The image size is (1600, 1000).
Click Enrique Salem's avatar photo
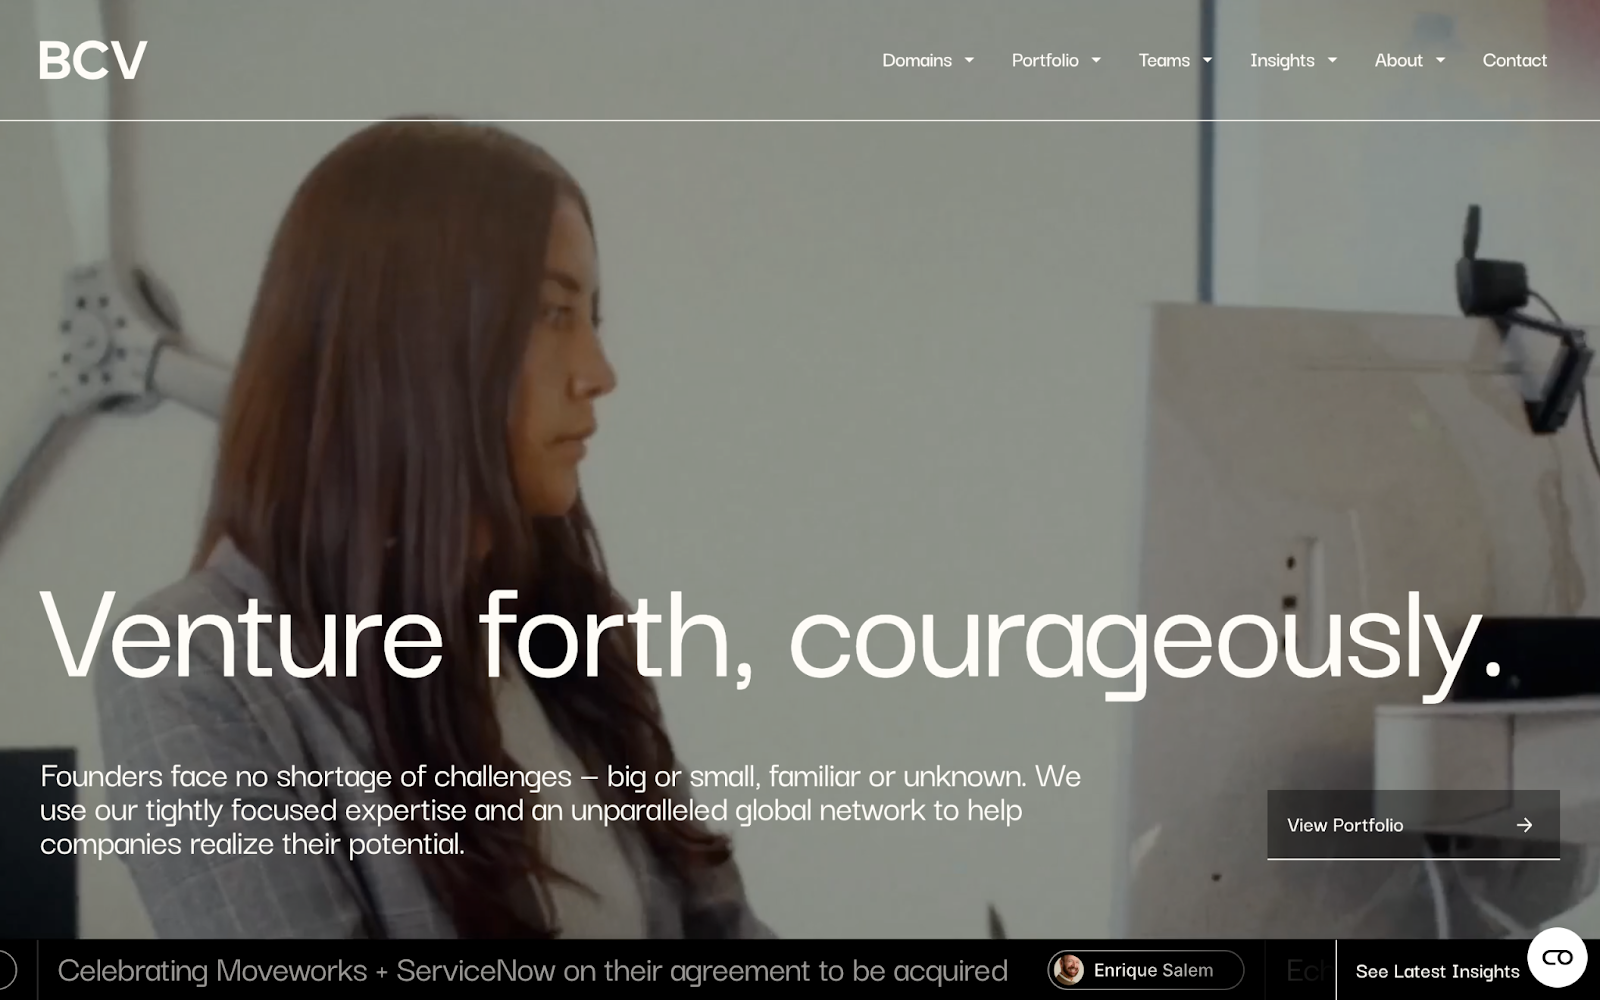(x=1069, y=970)
